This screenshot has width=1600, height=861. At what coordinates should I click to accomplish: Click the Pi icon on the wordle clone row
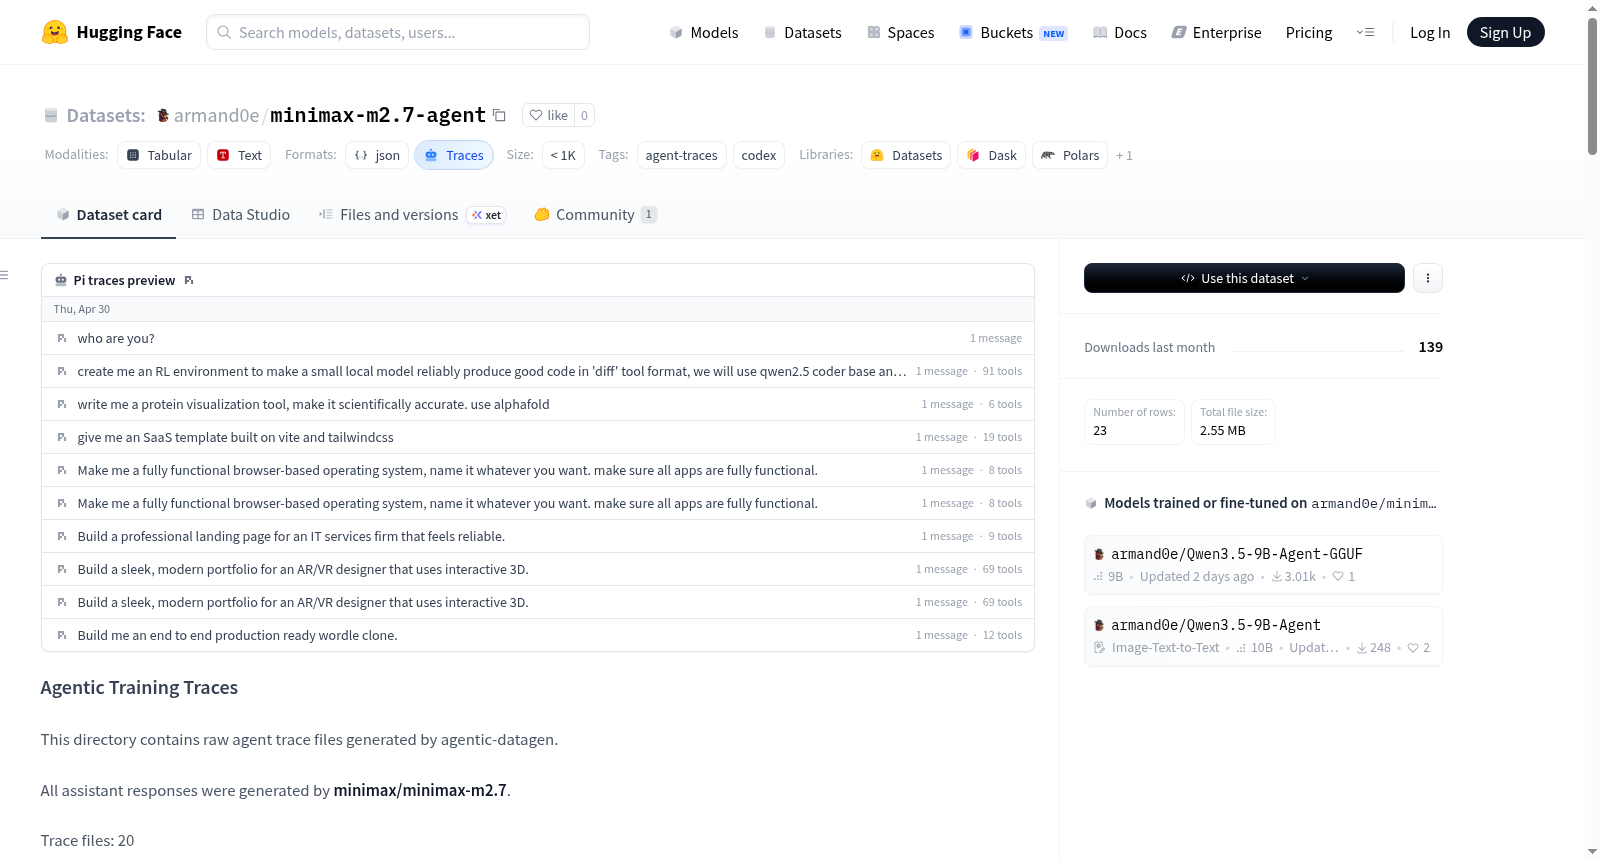(62, 635)
